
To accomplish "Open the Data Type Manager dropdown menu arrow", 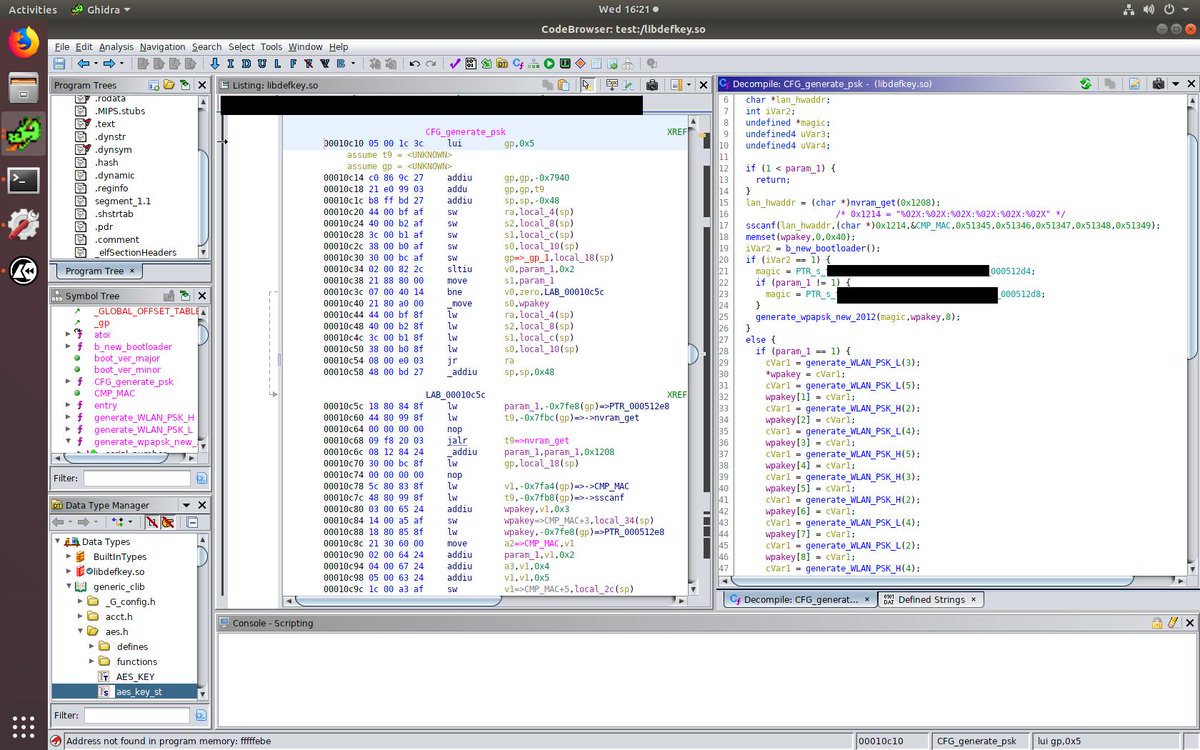I will [186, 505].
